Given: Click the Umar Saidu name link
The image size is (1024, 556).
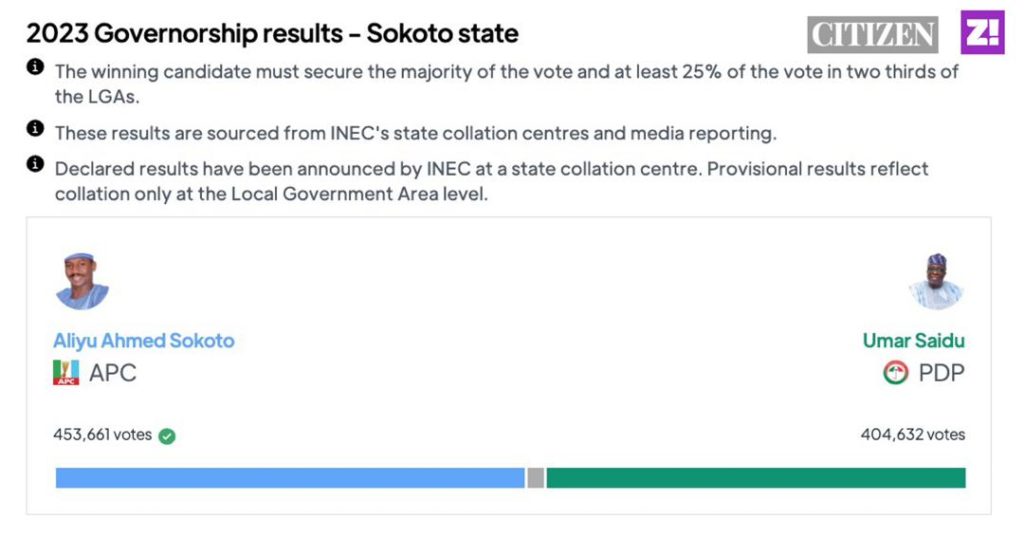Looking at the screenshot, I should [x=914, y=340].
